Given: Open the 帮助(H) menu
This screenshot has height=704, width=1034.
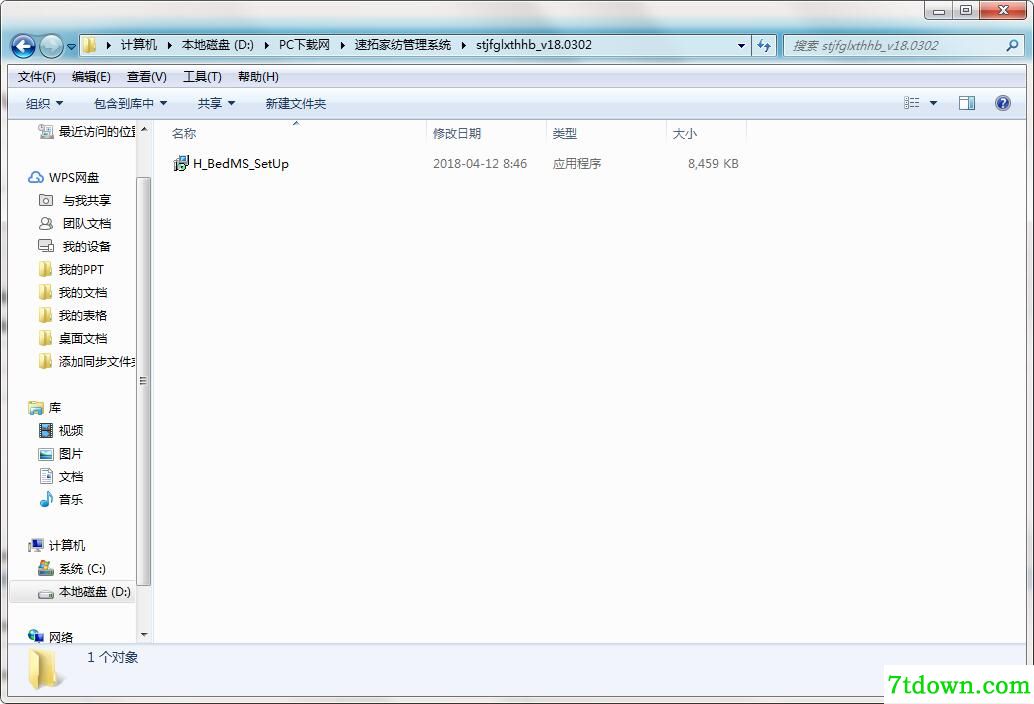Looking at the screenshot, I should (258, 76).
